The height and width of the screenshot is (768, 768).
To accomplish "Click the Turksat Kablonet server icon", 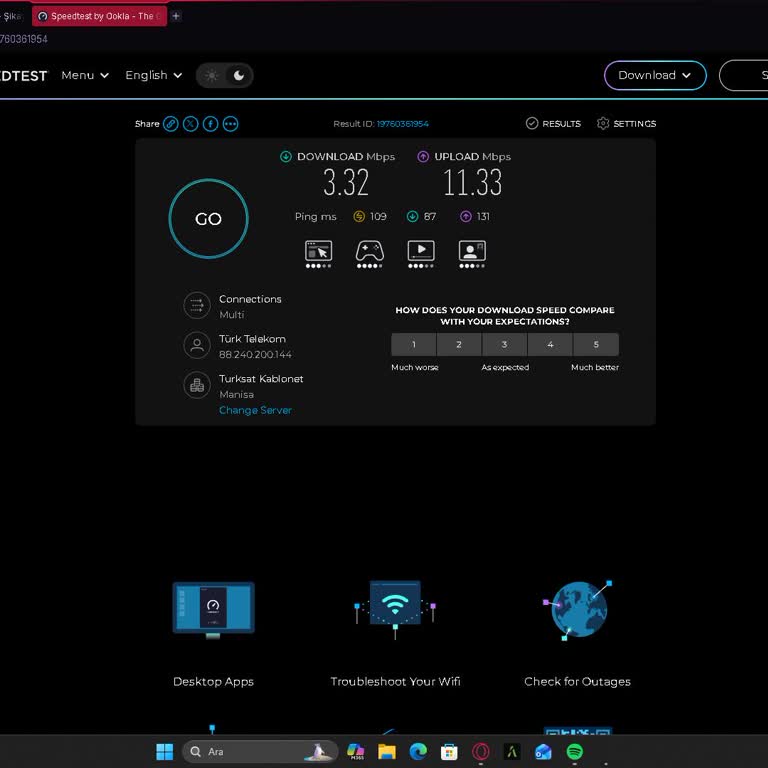I will tap(197, 385).
